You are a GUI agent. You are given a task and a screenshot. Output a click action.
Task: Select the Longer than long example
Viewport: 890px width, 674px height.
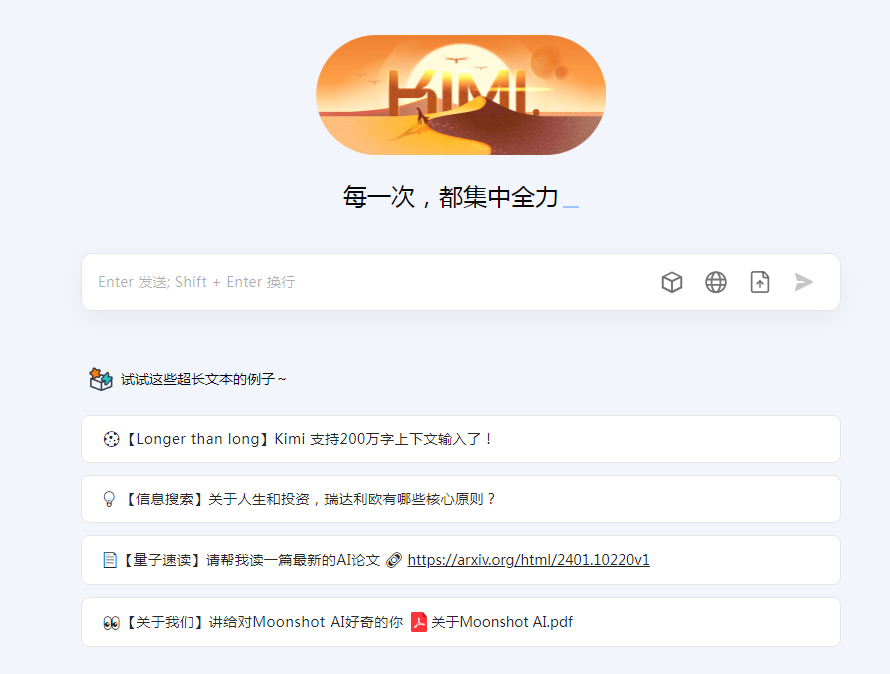(461, 439)
